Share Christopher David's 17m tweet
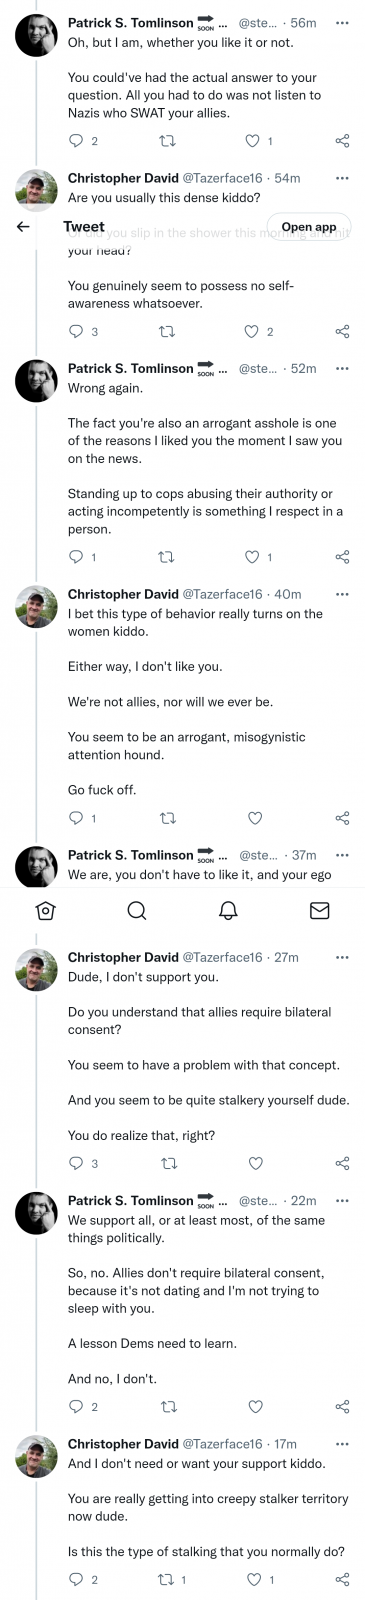 pos(342,1579)
